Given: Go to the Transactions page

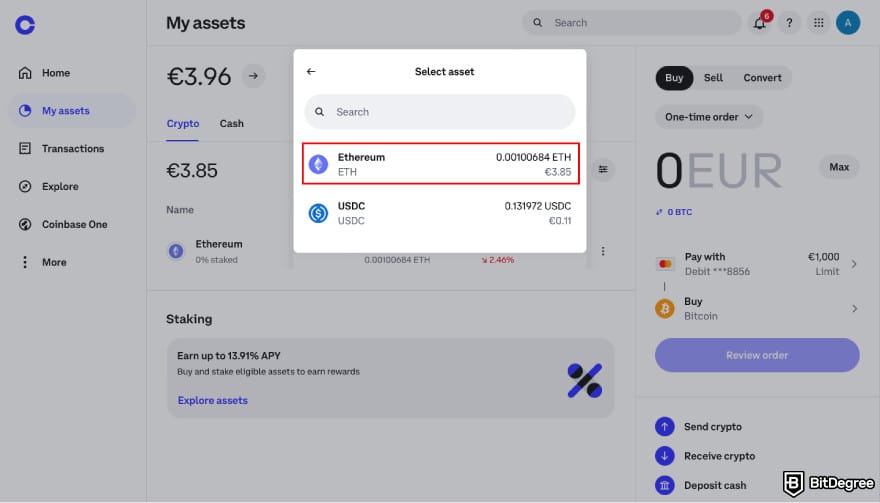Looking at the screenshot, I should coord(62,149).
